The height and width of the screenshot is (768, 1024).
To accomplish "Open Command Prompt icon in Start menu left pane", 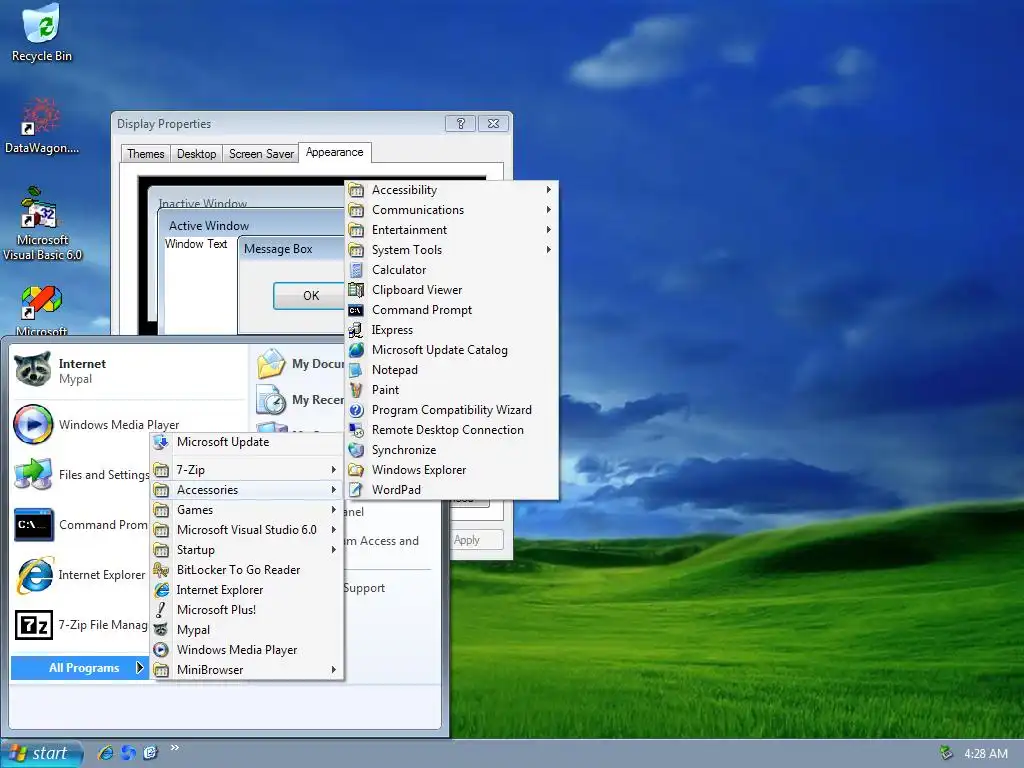I will [x=33, y=524].
